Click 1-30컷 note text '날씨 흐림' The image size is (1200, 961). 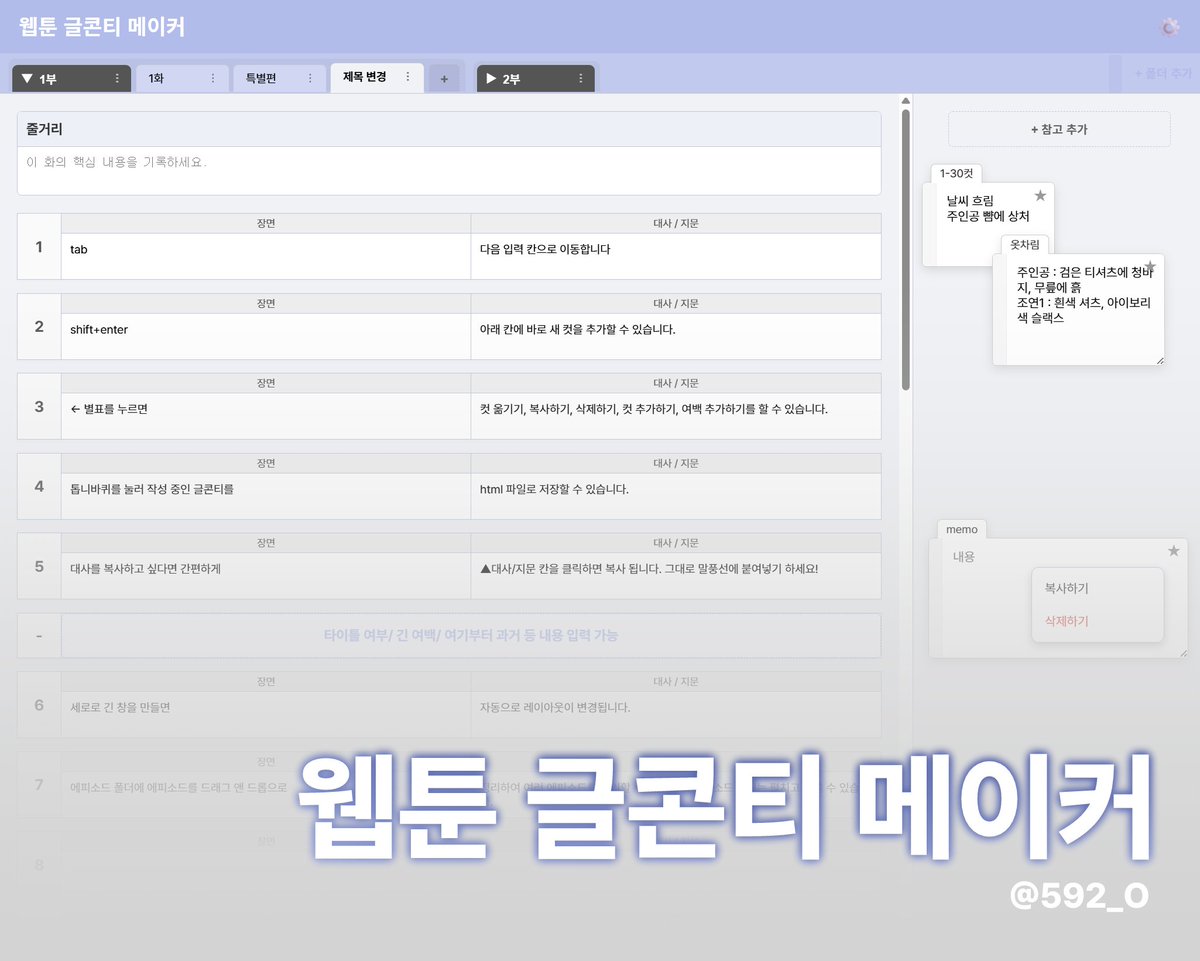pyautogui.click(x=970, y=201)
